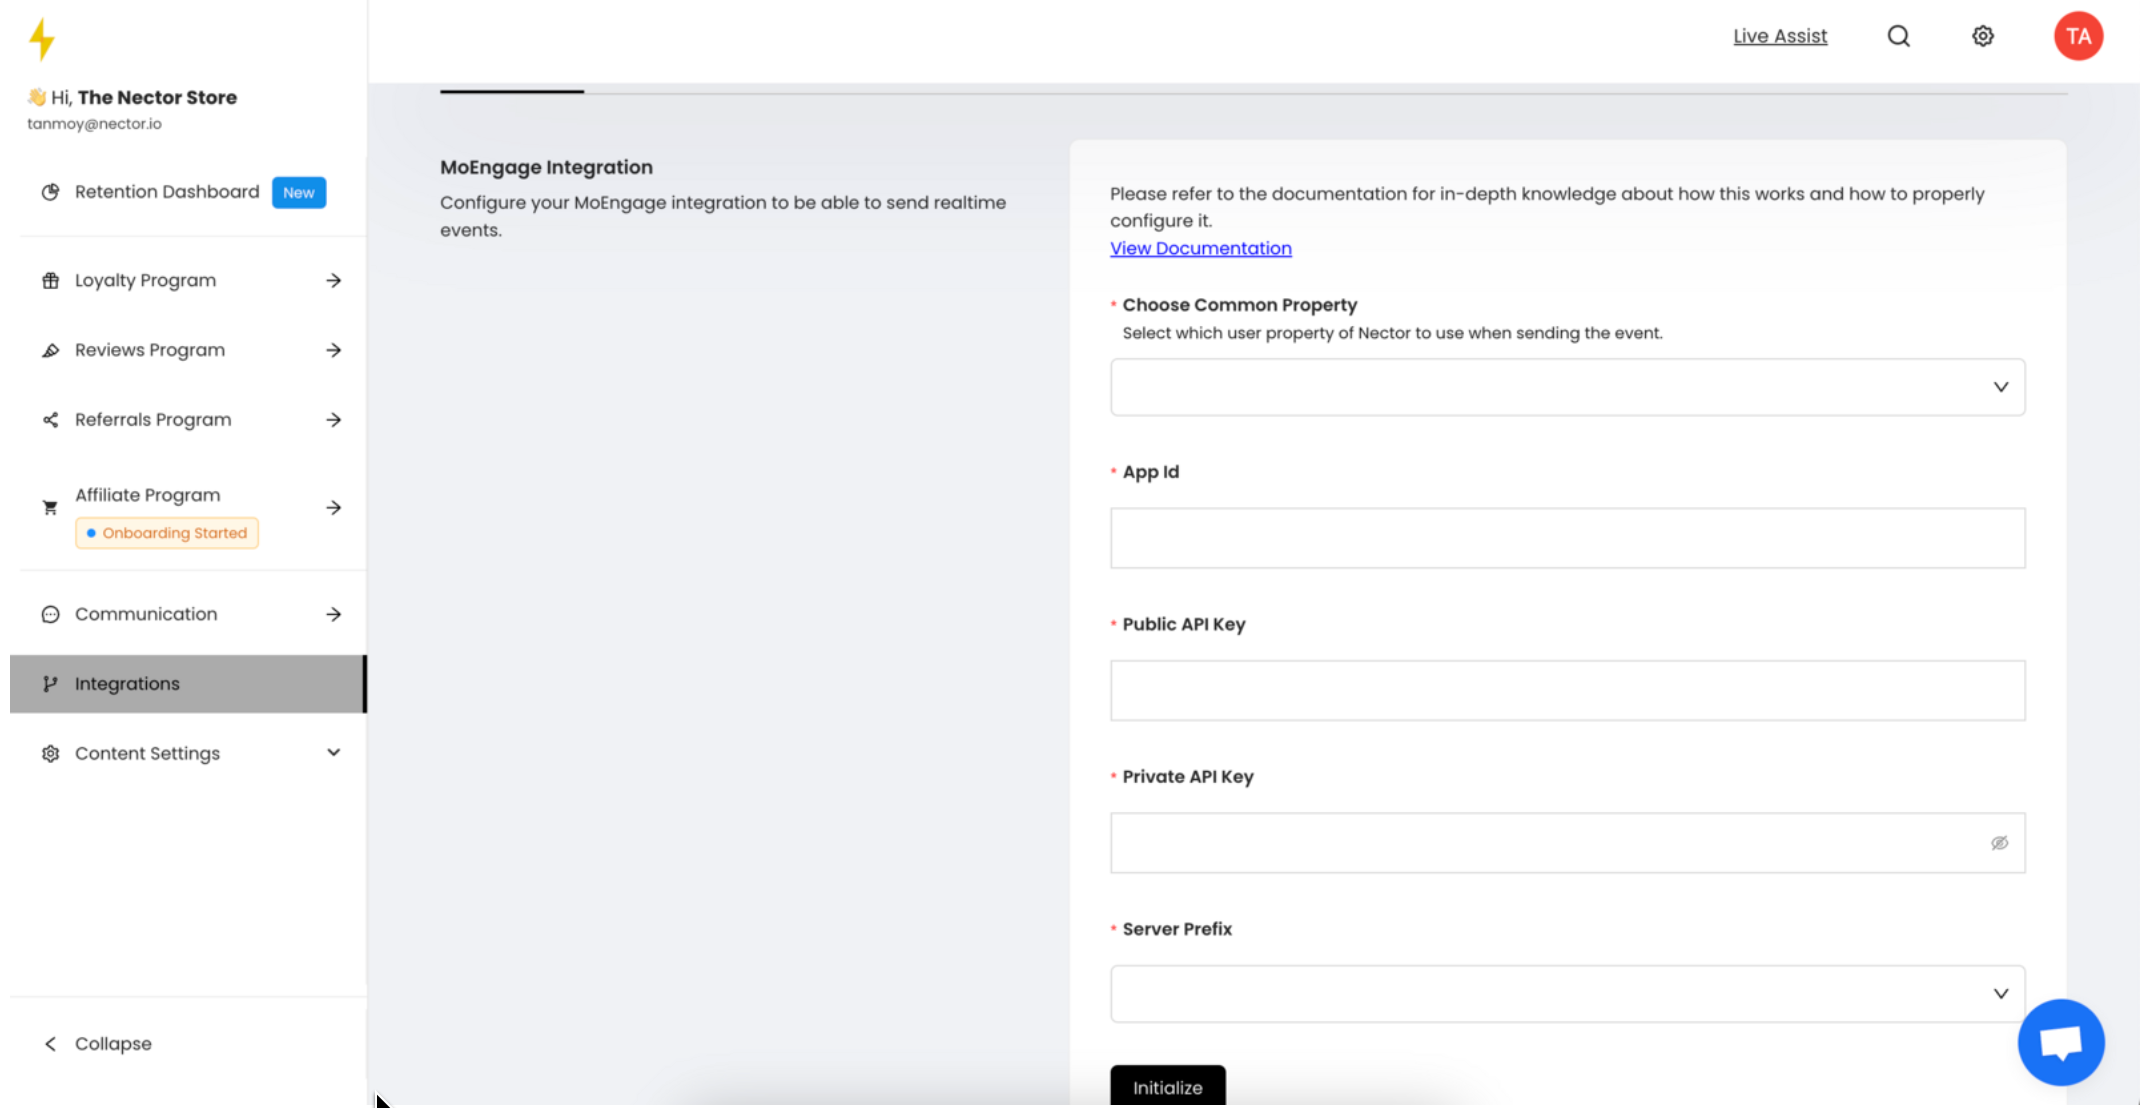Expand Communication with its arrow

click(x=333, y=614)
